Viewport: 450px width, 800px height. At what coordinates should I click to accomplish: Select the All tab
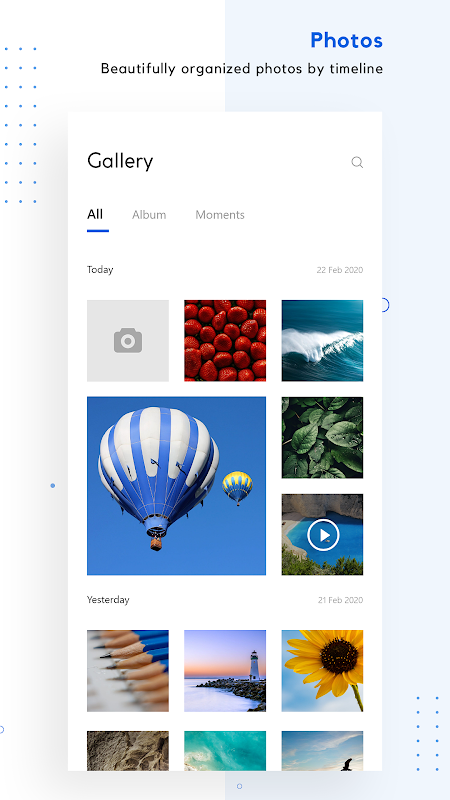95,214
